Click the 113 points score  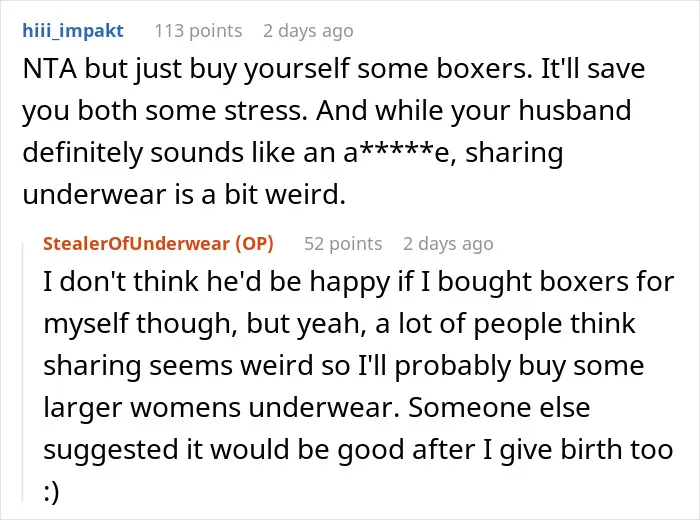click(198, 31)
